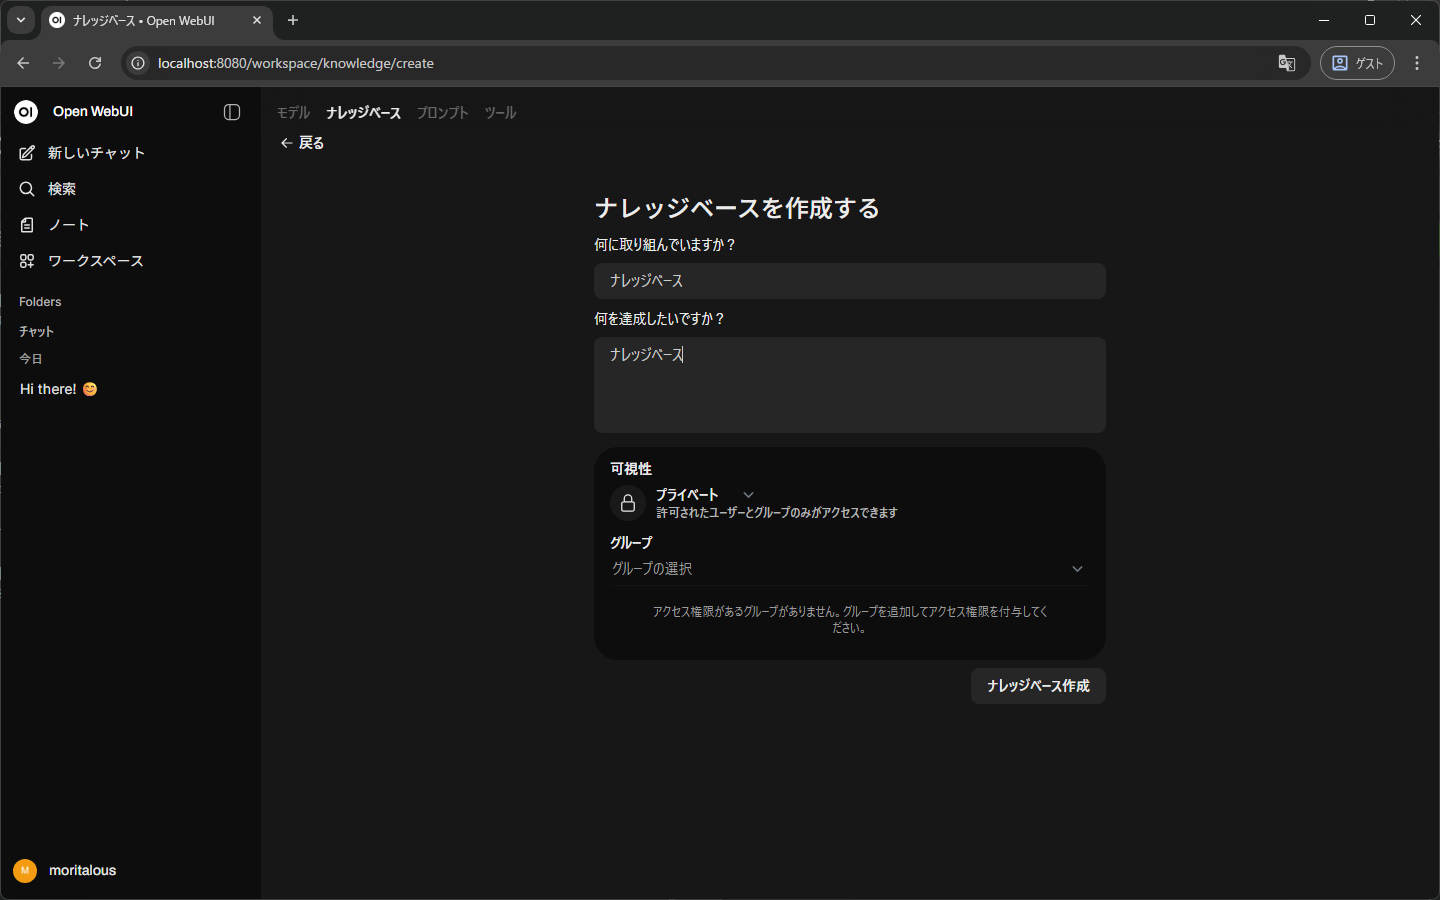The height and width of the screenshot is (900, 1440).
Task: Switch to the ナレッジベース tab
Action: pos(363,113)
